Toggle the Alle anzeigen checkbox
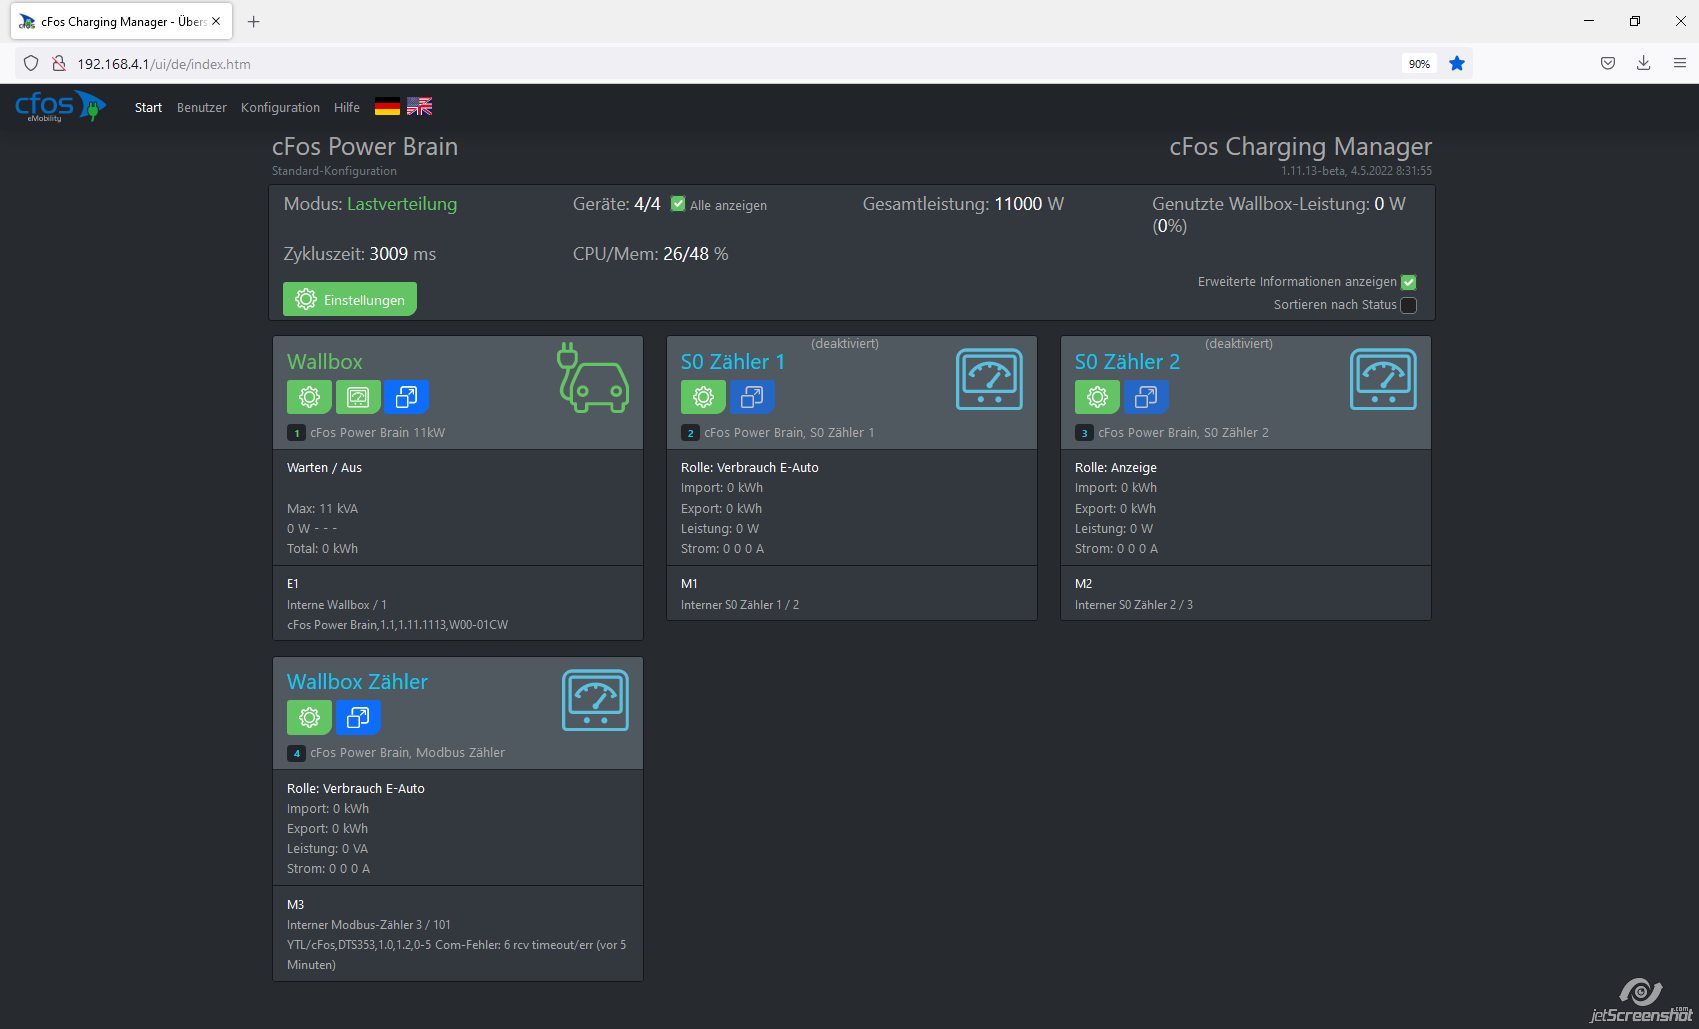Screen dimensions: 1699x1029 point(678,204)
